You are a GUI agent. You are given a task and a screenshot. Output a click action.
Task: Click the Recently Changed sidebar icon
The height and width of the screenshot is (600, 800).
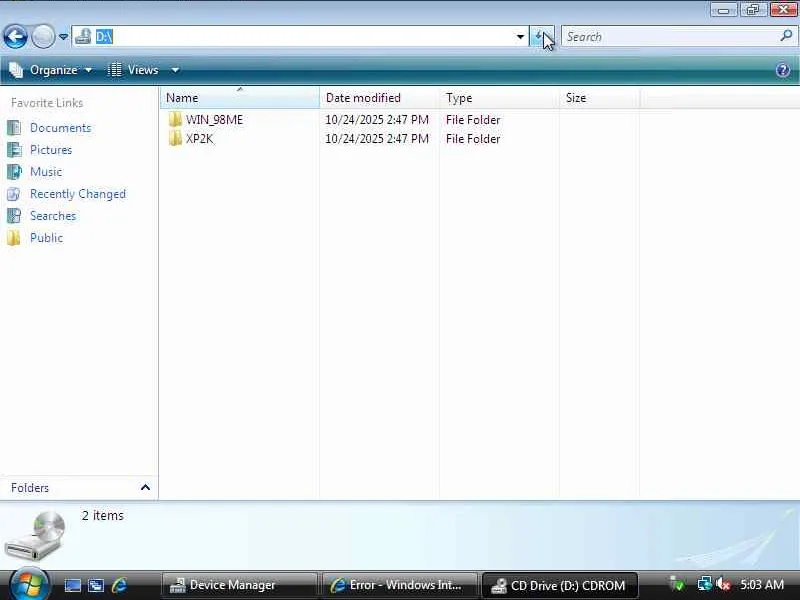click(x=14, y=194)
